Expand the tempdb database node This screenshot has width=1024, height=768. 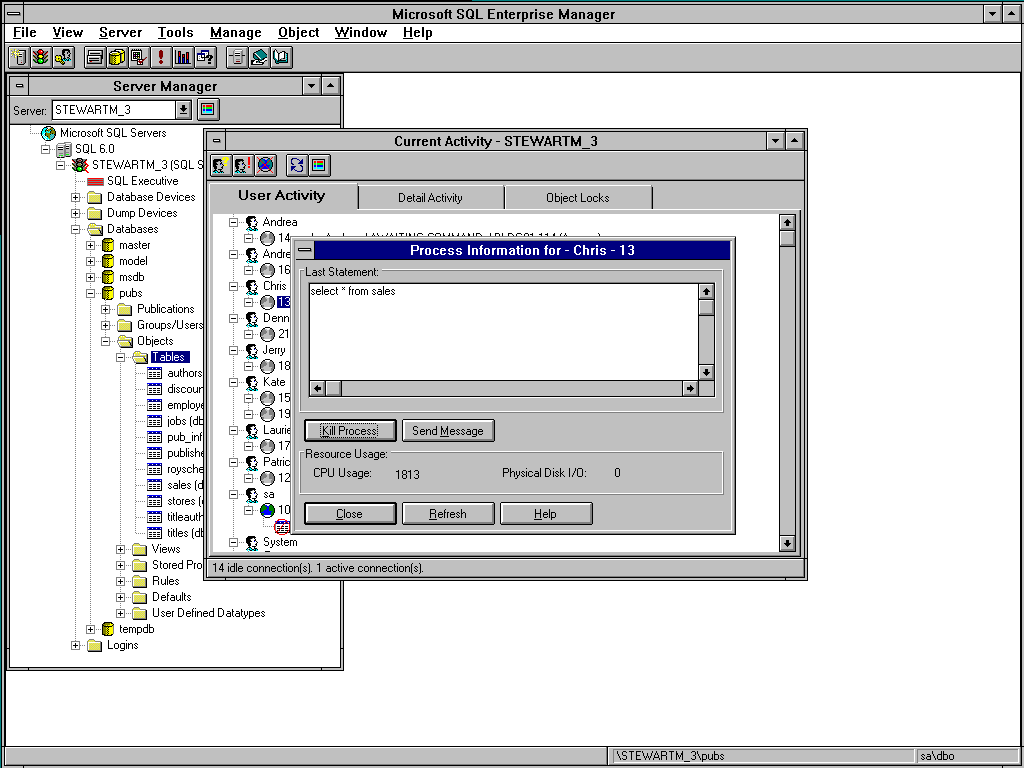(91, 629)
